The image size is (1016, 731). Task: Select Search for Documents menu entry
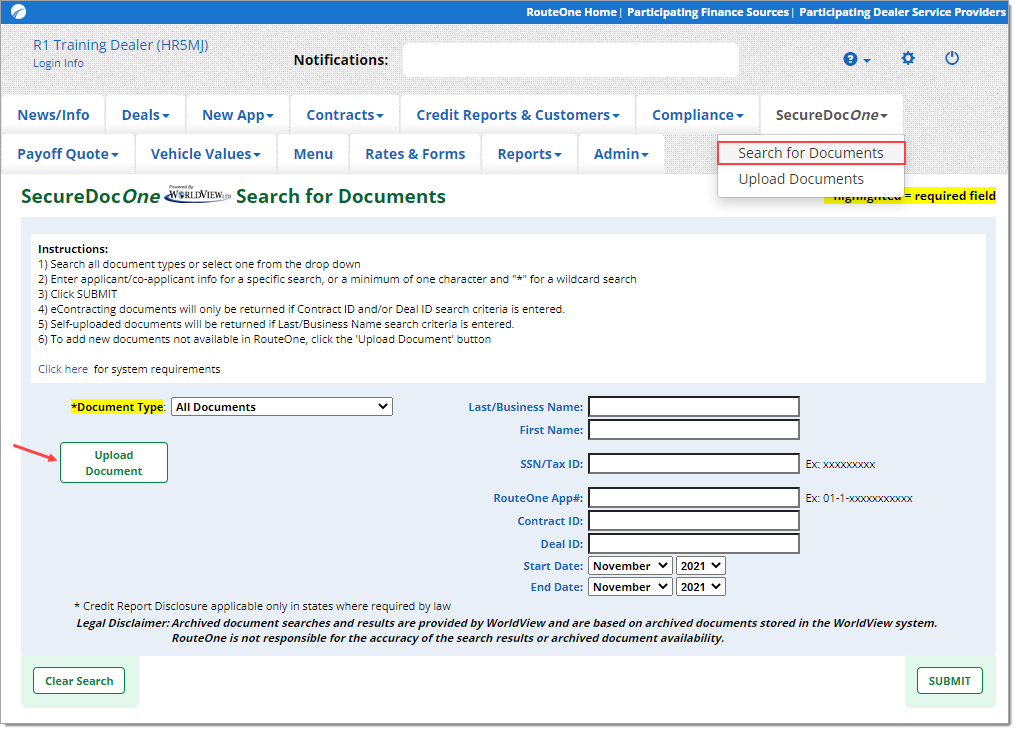tap(811, 153)
